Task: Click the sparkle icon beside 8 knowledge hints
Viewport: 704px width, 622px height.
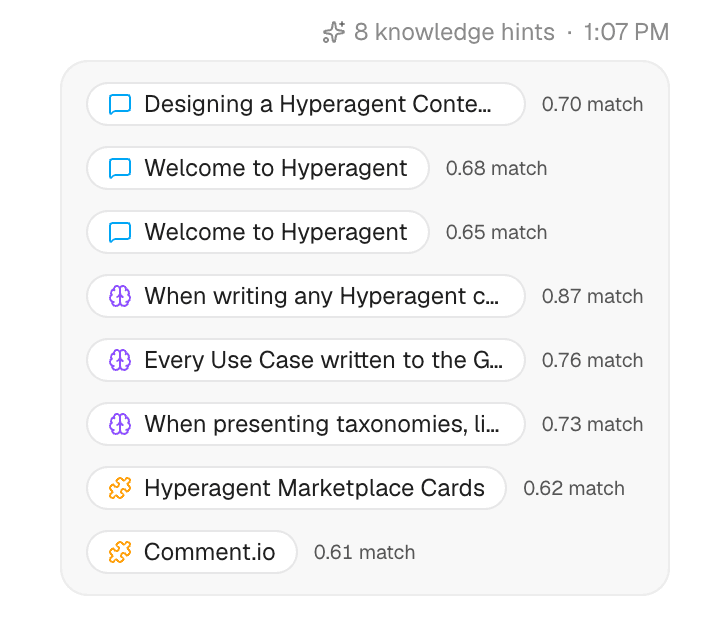Action: (334, 32)
